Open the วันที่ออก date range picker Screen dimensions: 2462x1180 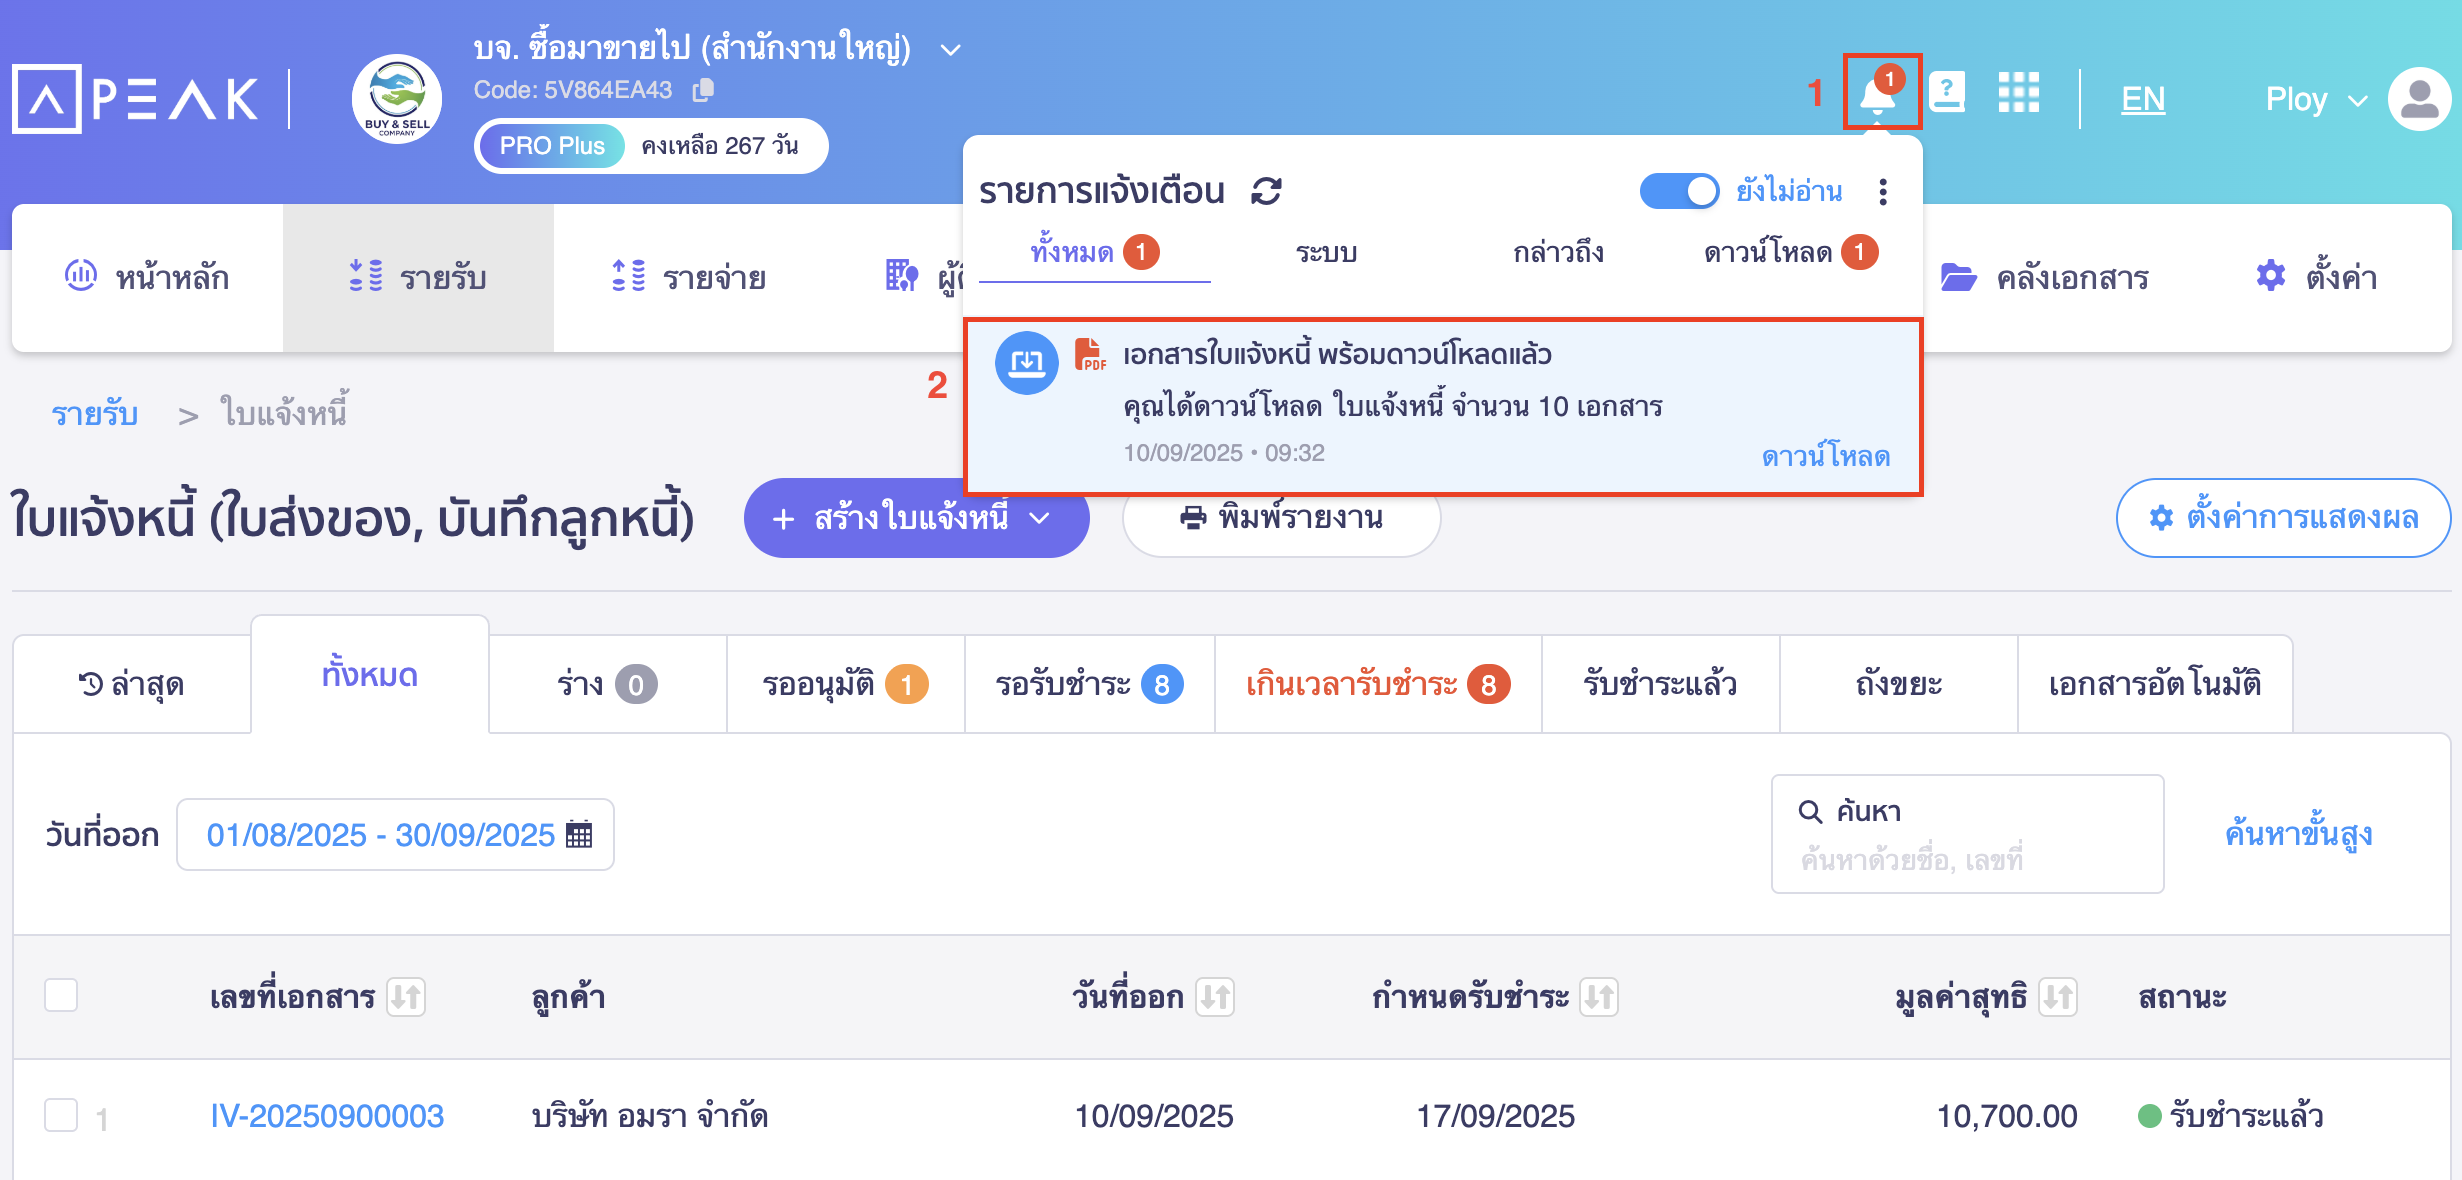(395, 834)
